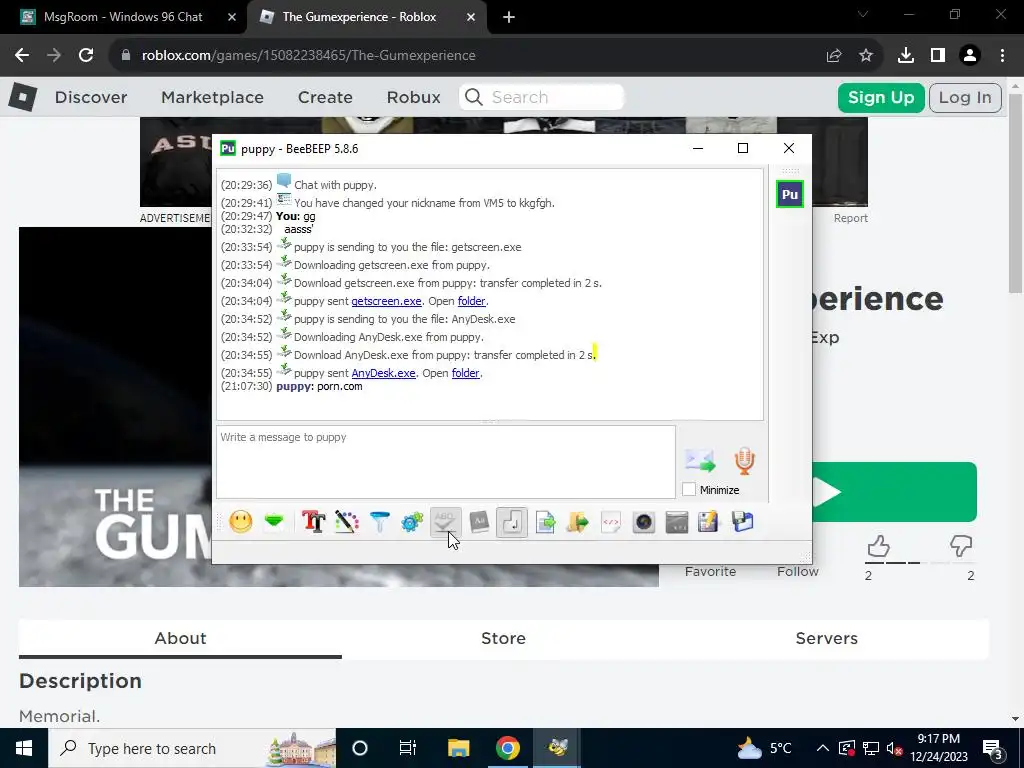Open Chrome three-dot menu
Image resolution: width=1024 pixels, height=768 pixels.
pyautogui.click(x=1002, y=56)
